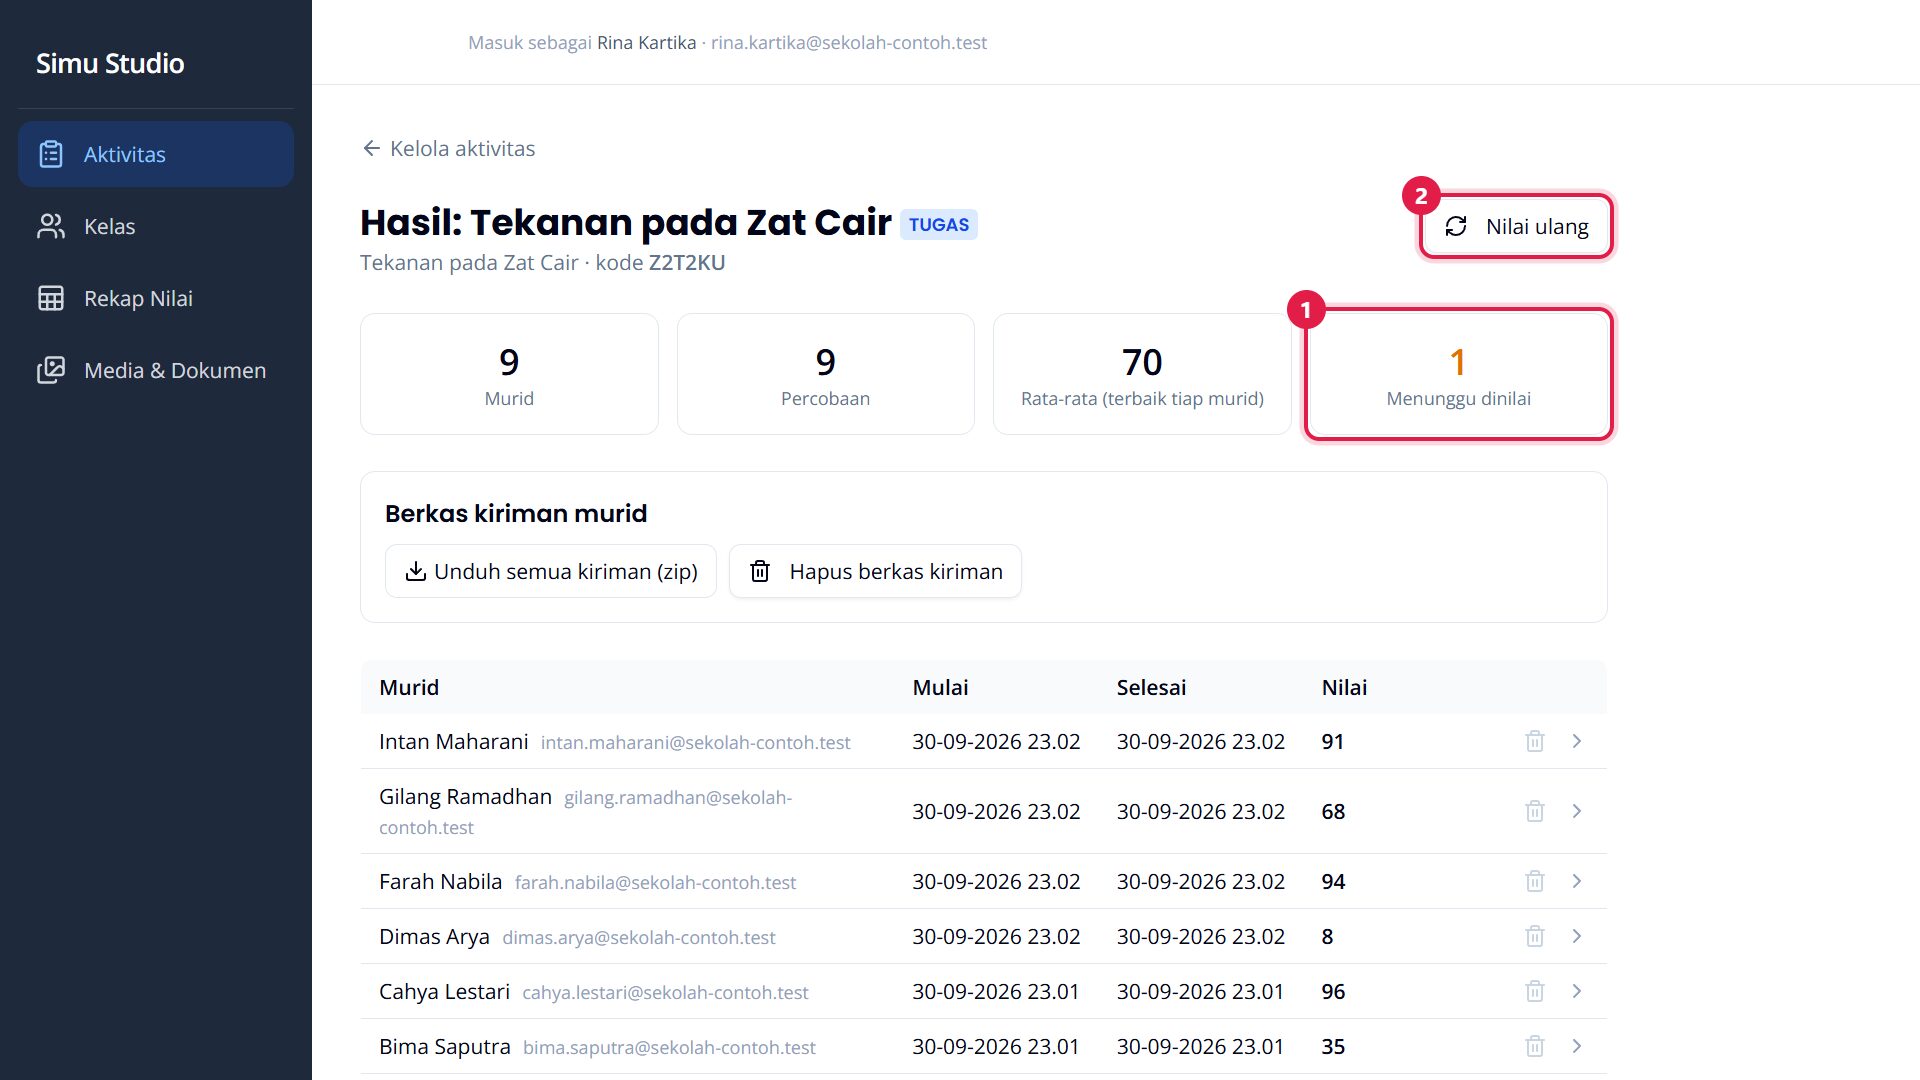Click the Simu Studio logo text
1920x1080 pixels.
pyautogui.click(x=110, y=63)
